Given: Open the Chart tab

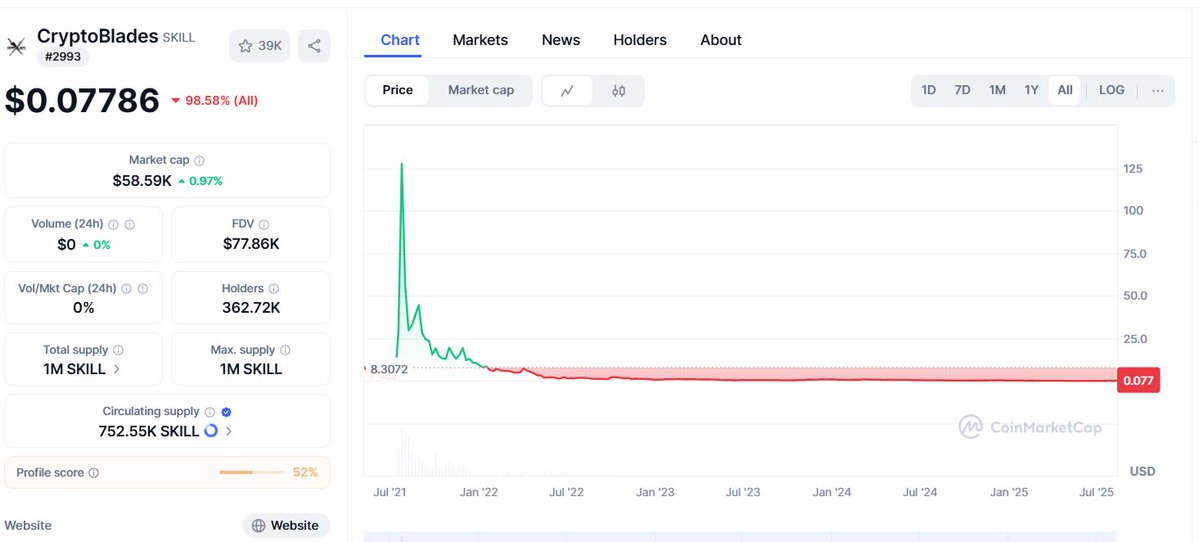Looking at the screenshot, I should point(400,40).
